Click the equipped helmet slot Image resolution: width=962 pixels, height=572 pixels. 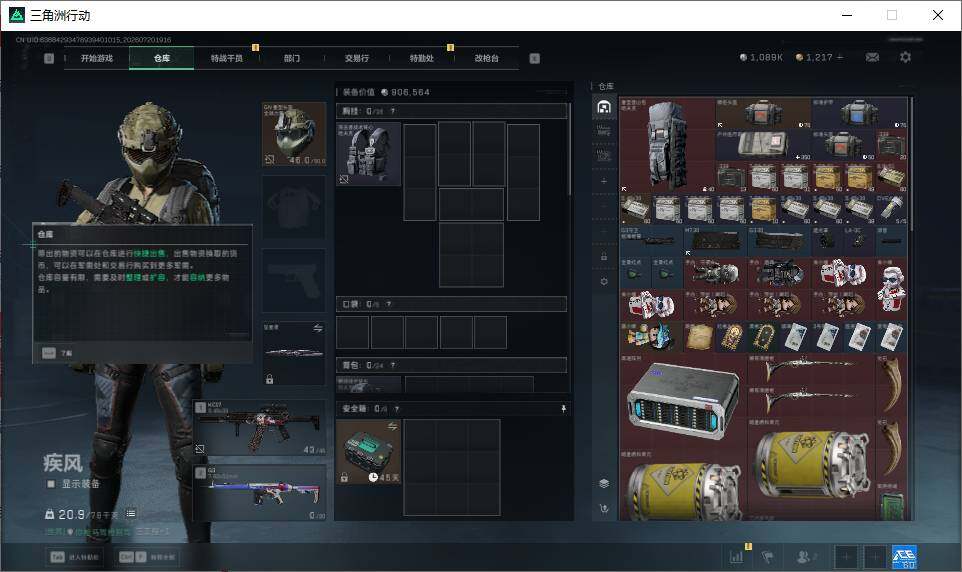click(x=294, y=134)
